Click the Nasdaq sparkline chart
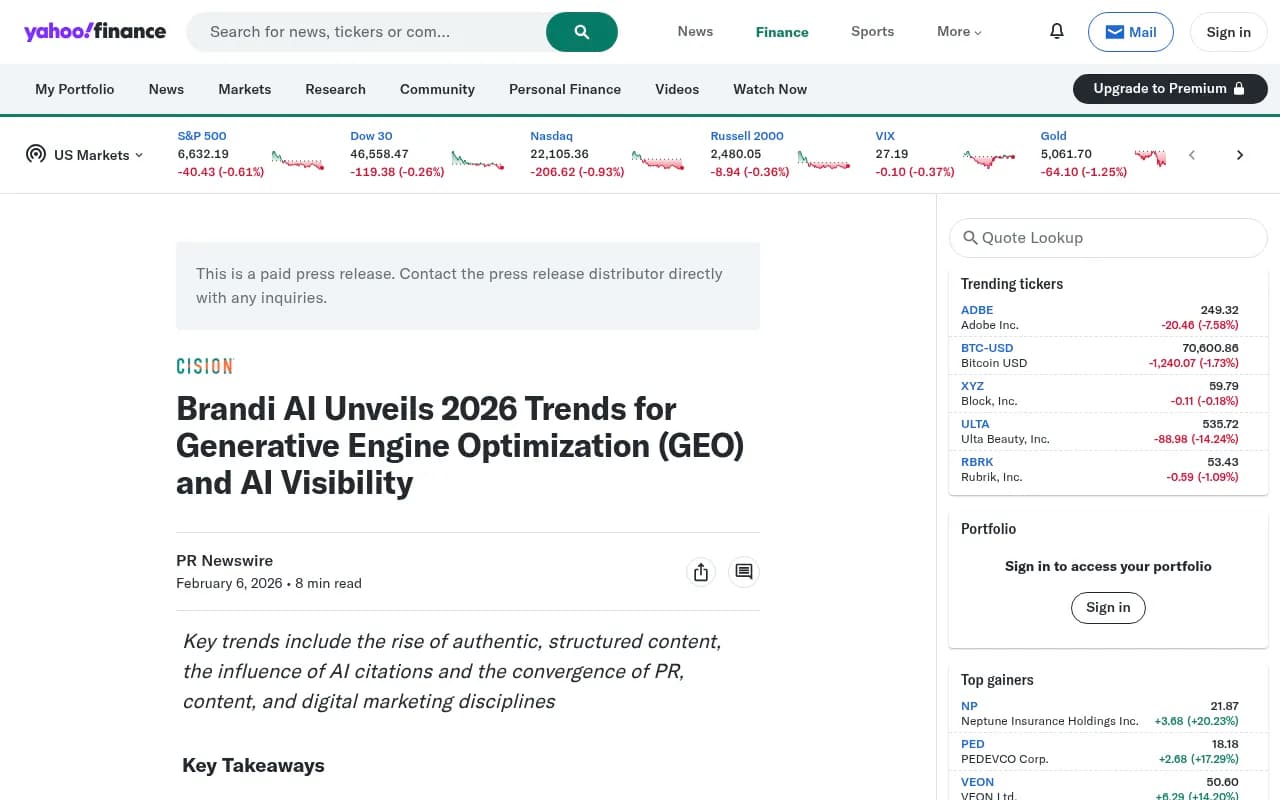Screen dimensions: 1280x800 coord(657,157)
